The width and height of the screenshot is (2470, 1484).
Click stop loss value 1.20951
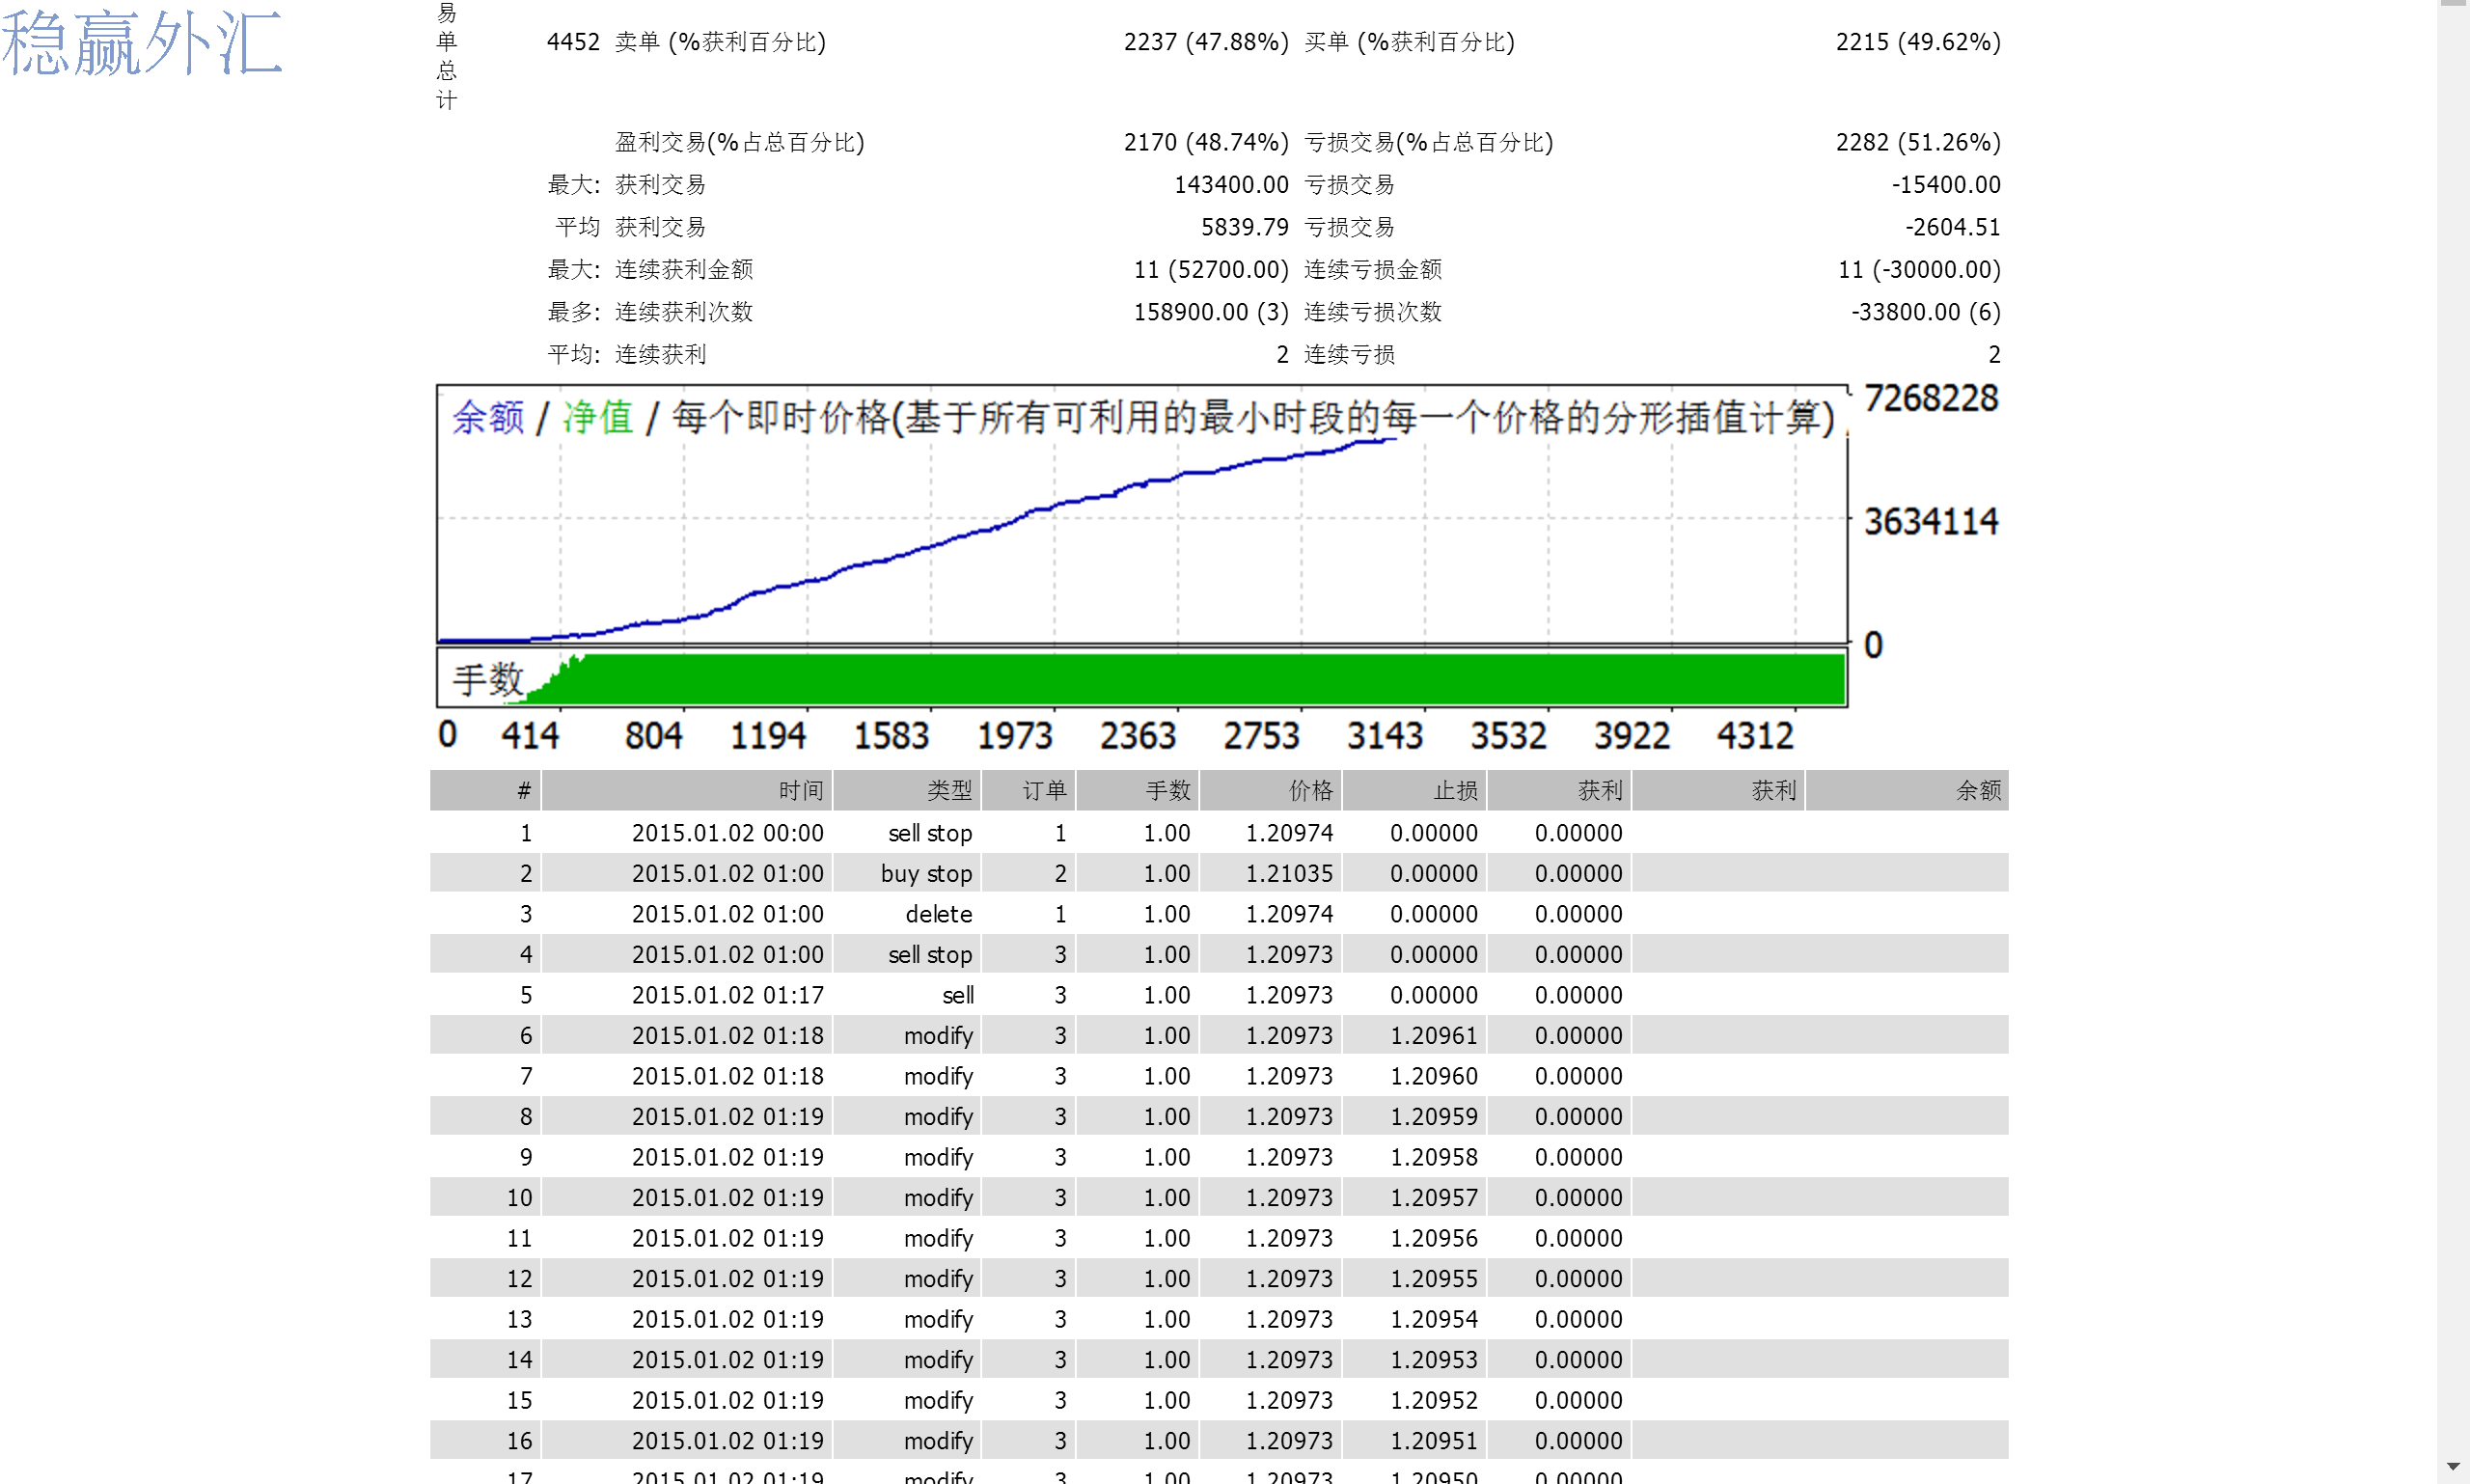click(1433, 1440)
